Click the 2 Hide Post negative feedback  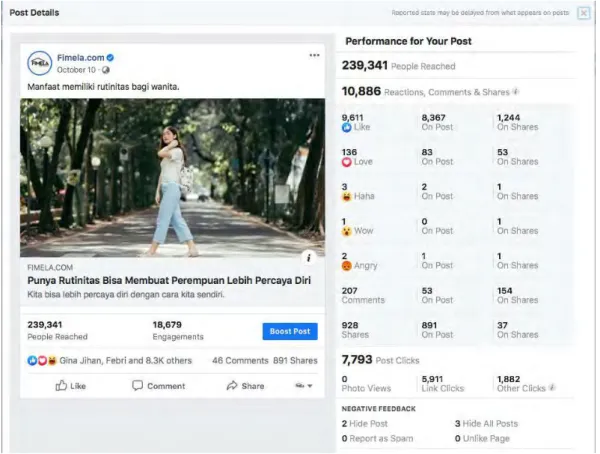[x=365, y=424]
